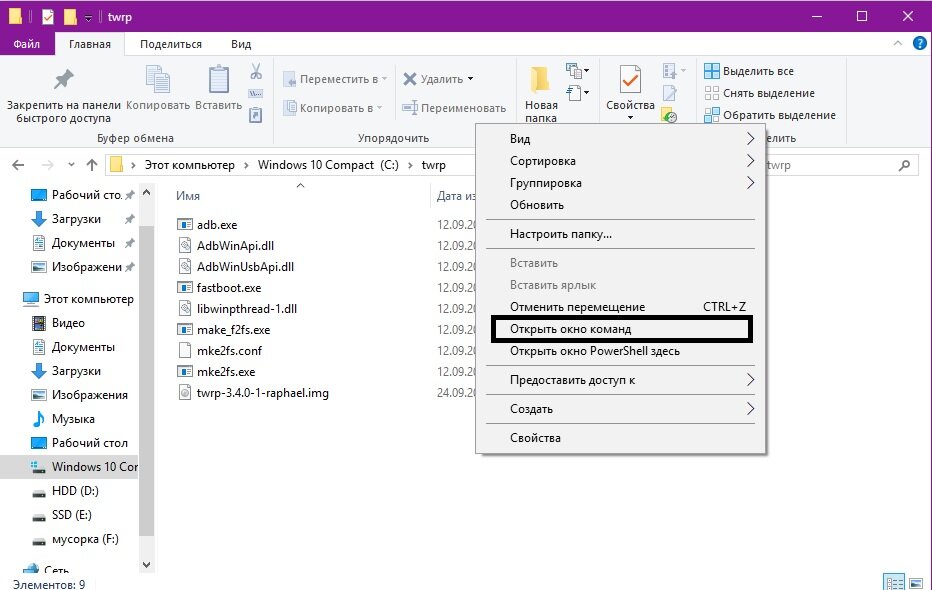
Task: Click the Cut scissors icon
Action: 256,71
